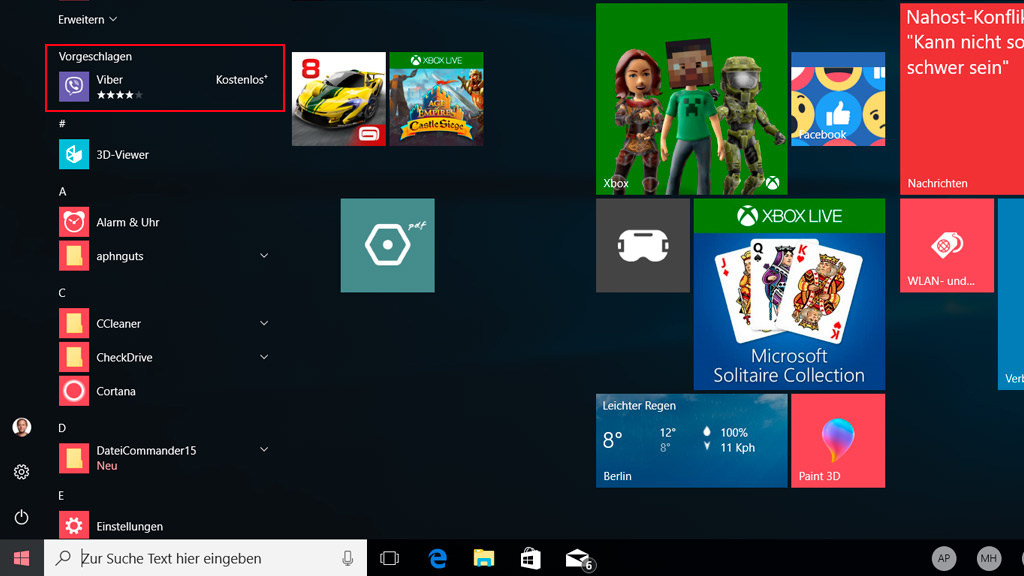This screenshot has height=576, width=1024.
Task: Open the Asphalt 8 racing game tile
Action: pyautogui.click(x=339, y=99)
